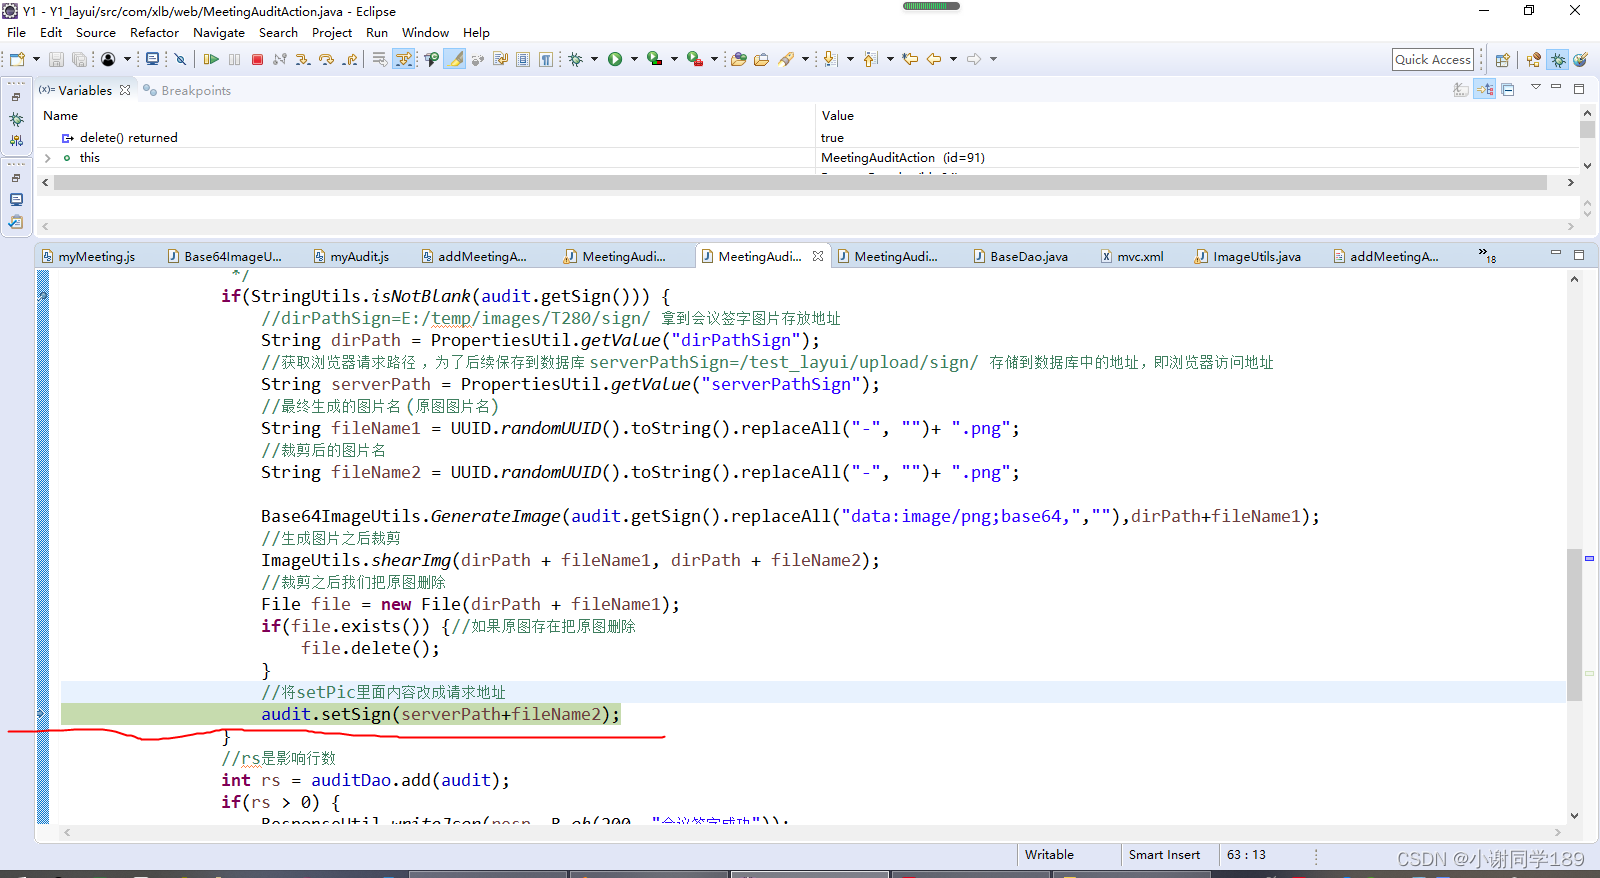
Task: Click the Open Type icon
Action: pyautogui.click(x=738, y=59)
